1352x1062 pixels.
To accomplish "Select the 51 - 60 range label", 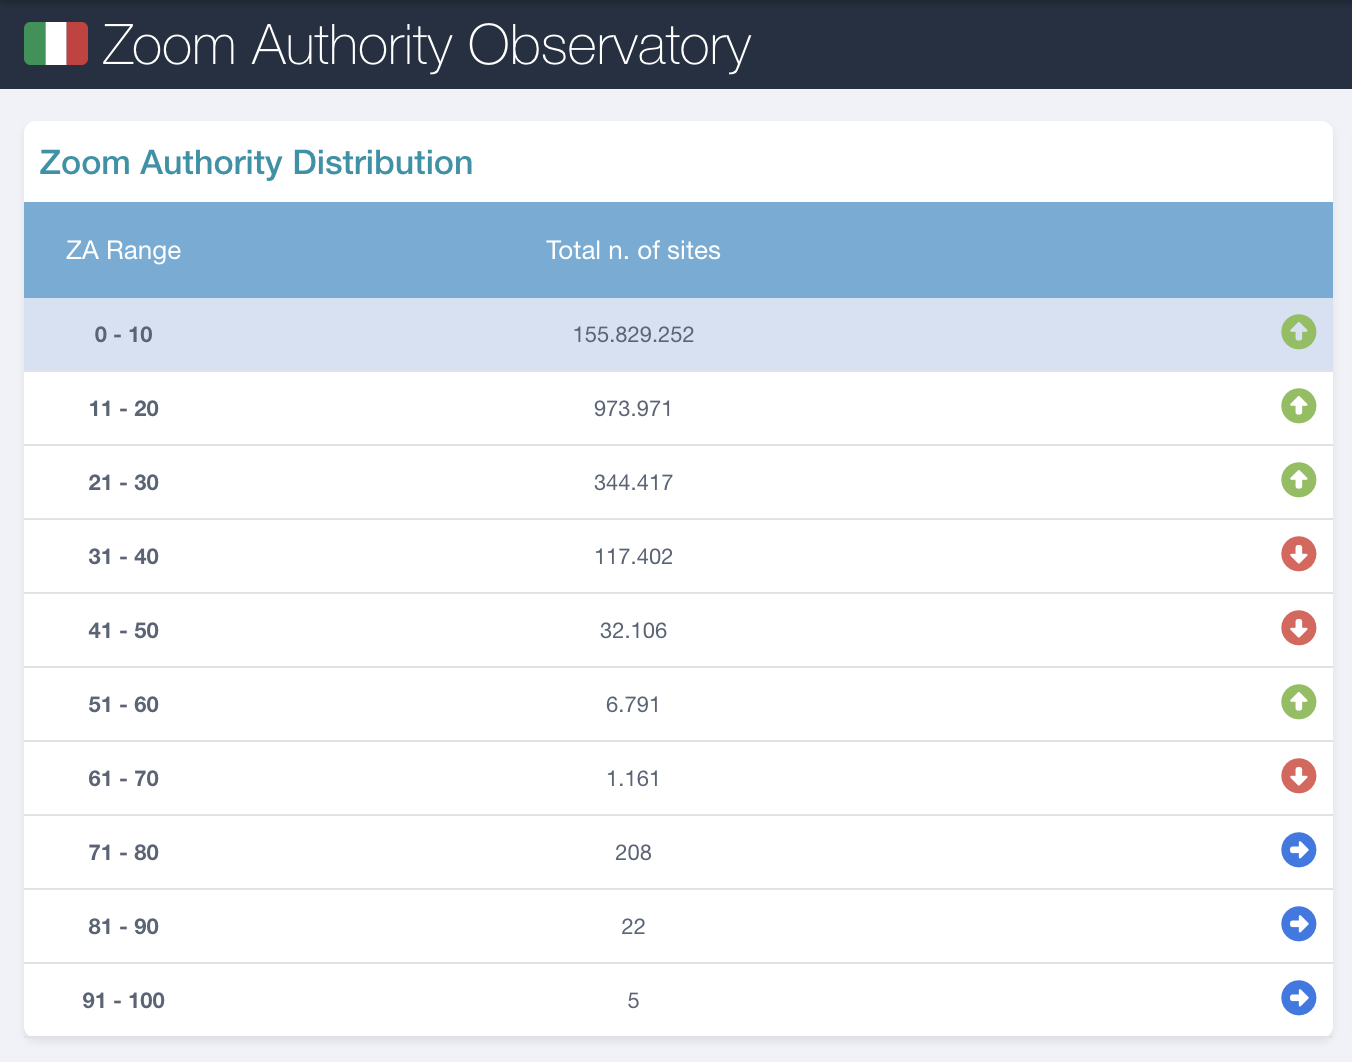I will tap(124, 705).
